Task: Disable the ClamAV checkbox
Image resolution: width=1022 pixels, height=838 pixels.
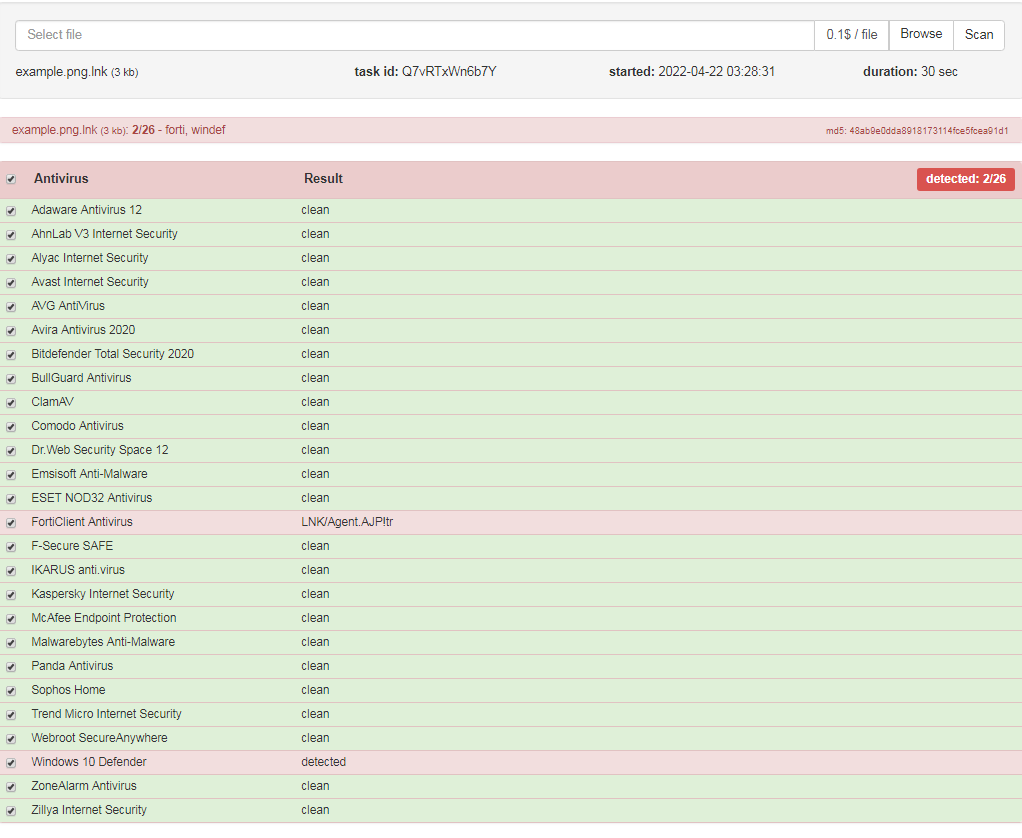Action: pyautogui.click(x=11, y=403)
